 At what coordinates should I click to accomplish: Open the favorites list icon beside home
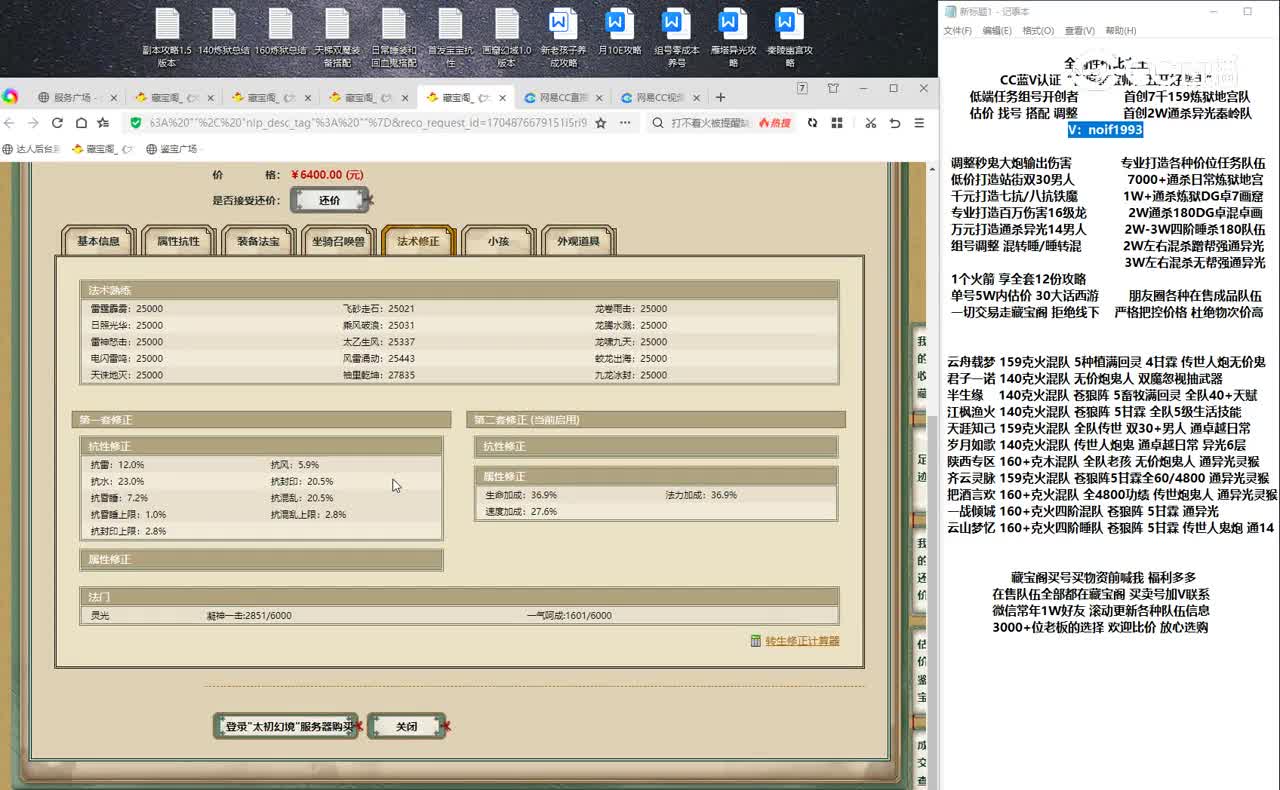(103, 123)
